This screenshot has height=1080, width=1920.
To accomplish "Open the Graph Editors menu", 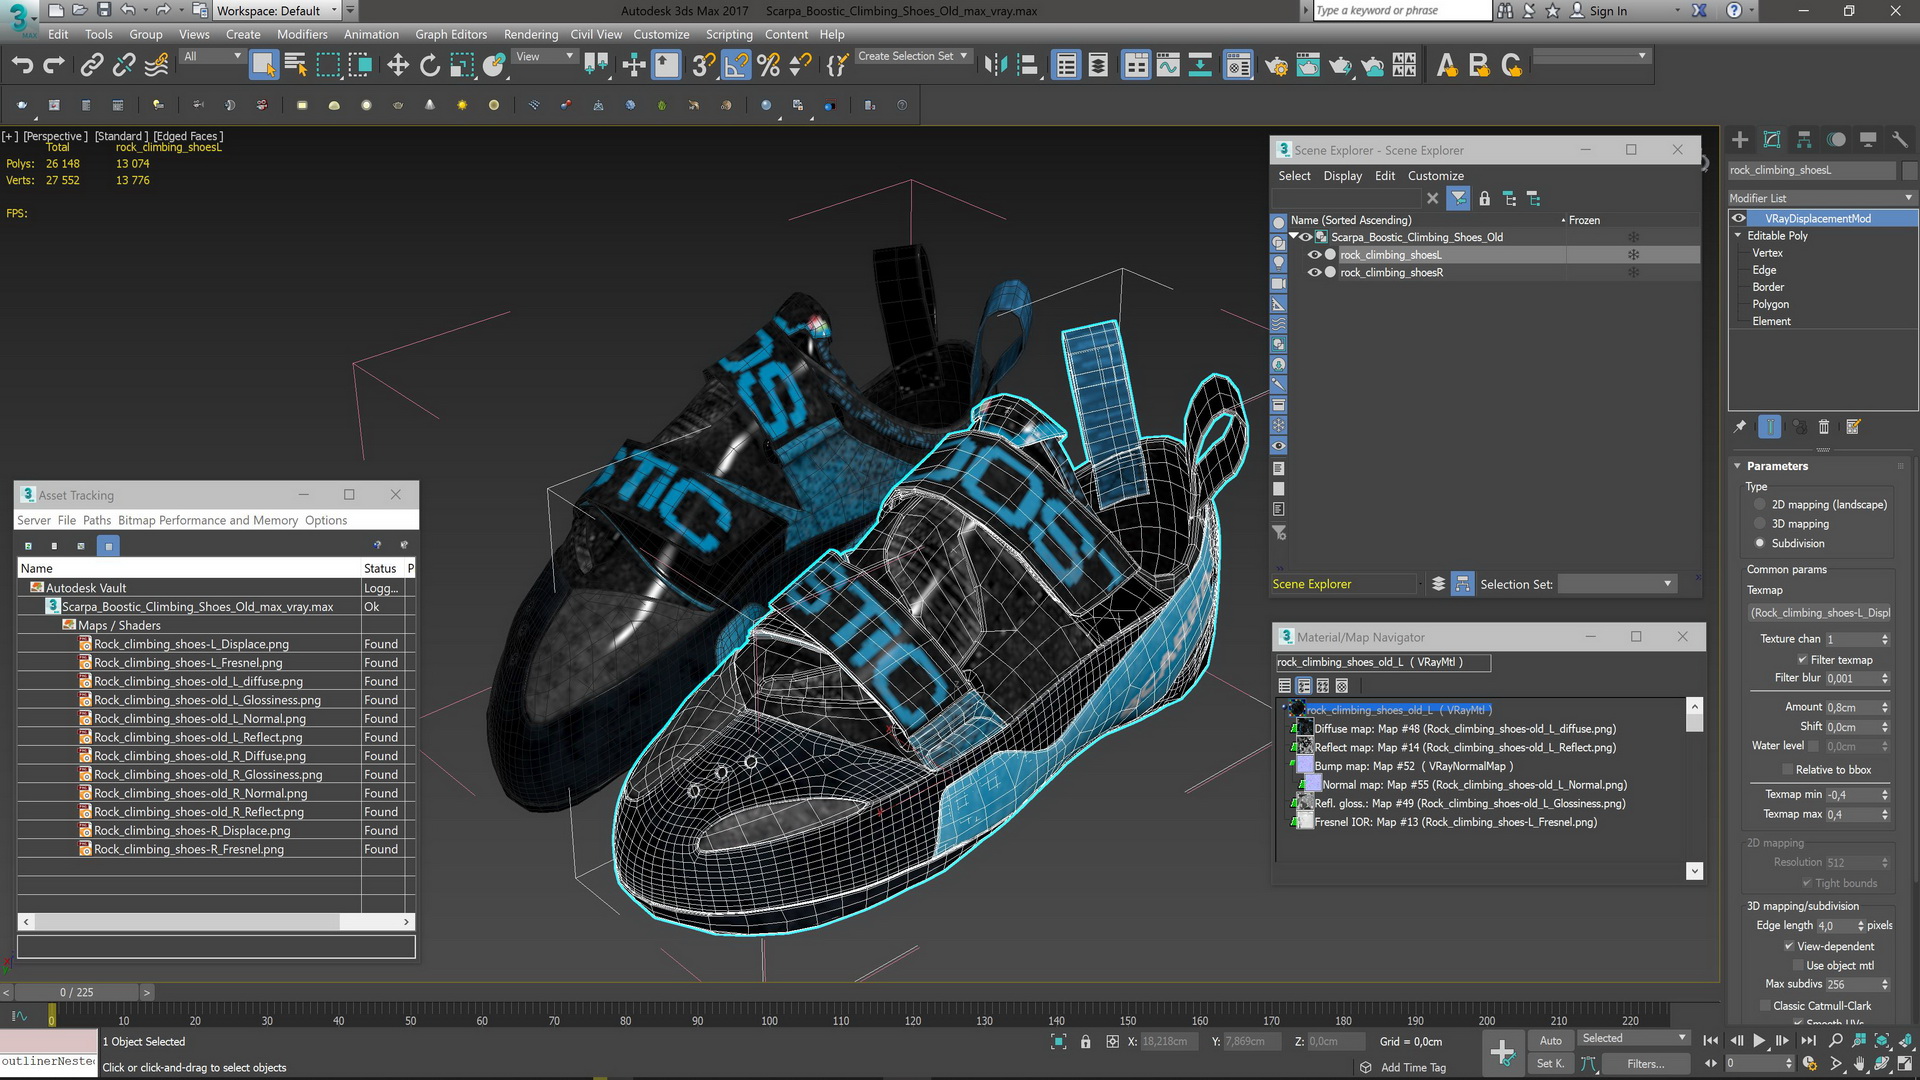I will coord(451,34).
